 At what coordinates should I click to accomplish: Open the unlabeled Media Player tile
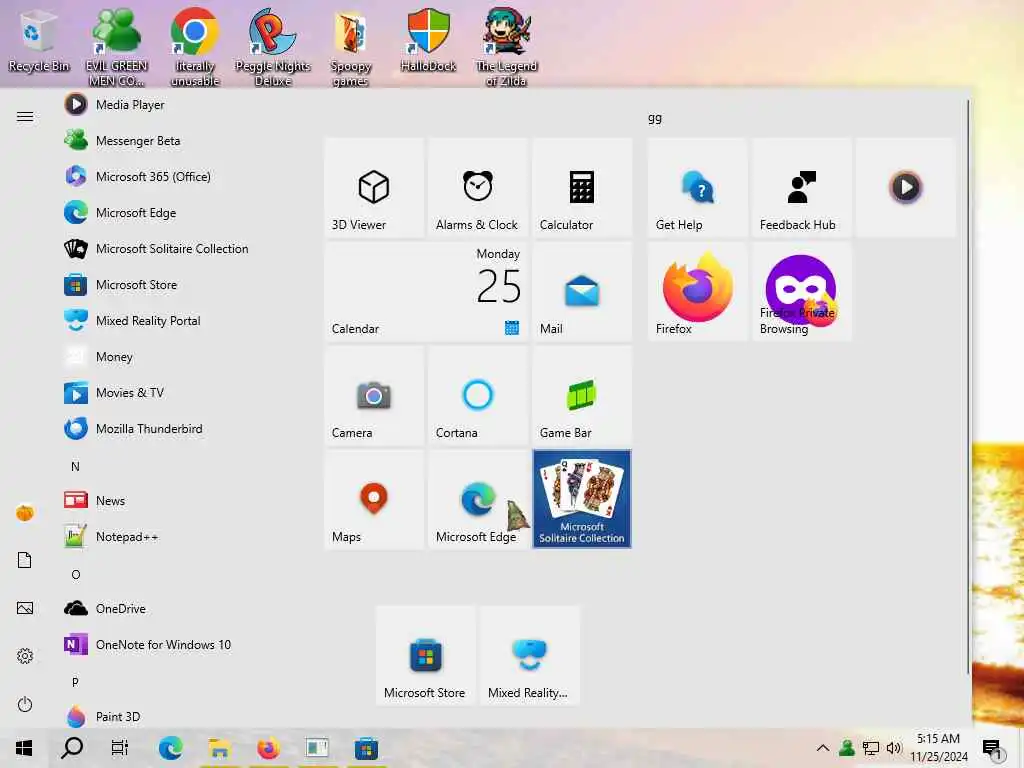[x=905, y=187]
